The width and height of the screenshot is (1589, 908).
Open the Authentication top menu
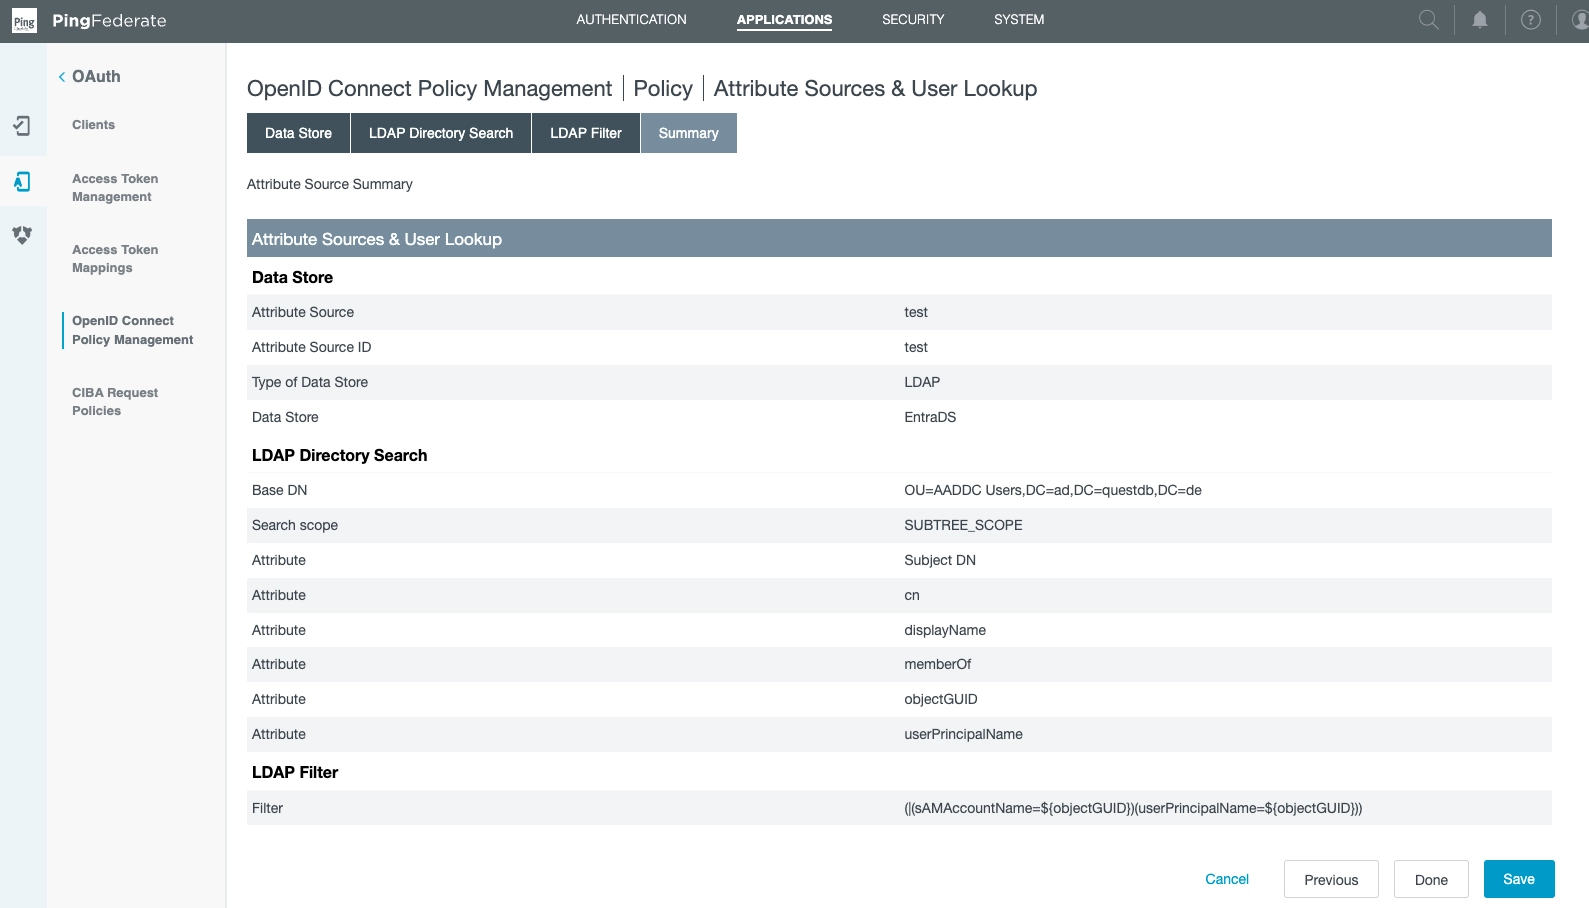coord(631,20)
